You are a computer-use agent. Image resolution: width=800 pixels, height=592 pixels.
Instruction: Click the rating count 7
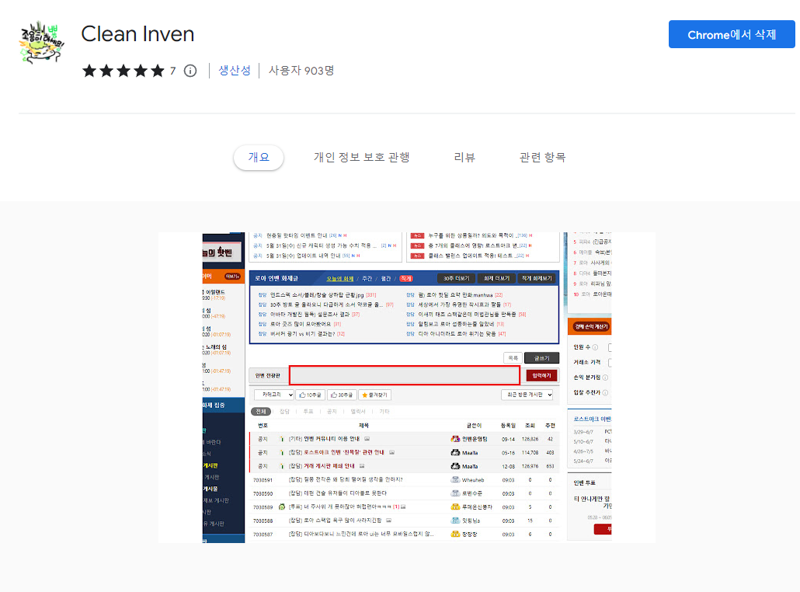(x=173, y=71)
